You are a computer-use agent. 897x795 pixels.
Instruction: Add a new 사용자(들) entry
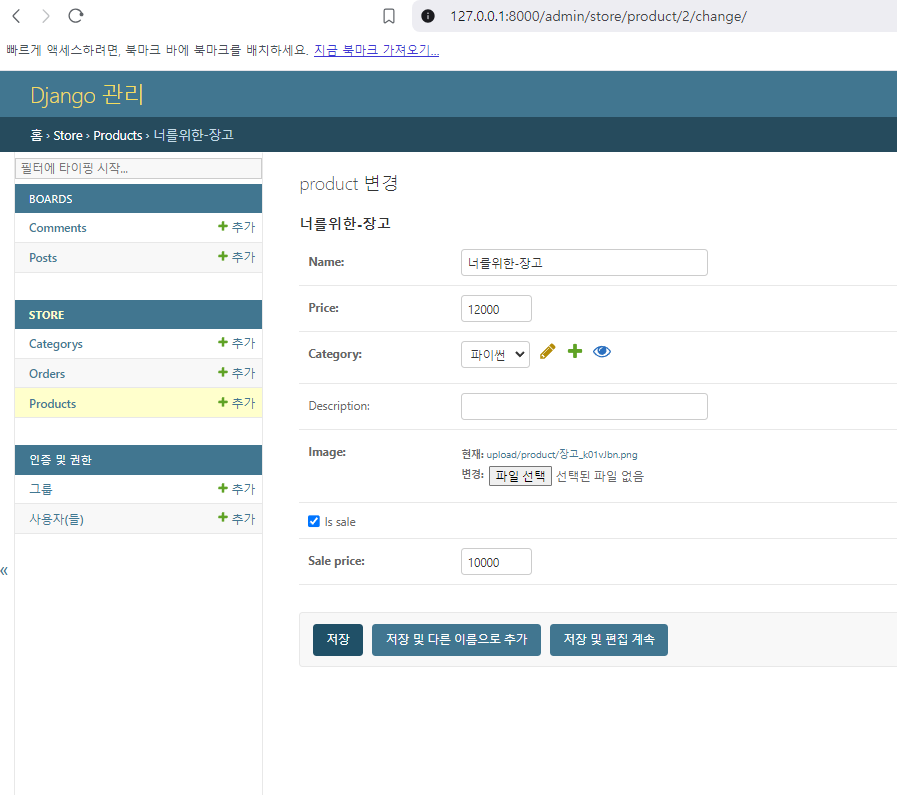(x=237, y=519)
